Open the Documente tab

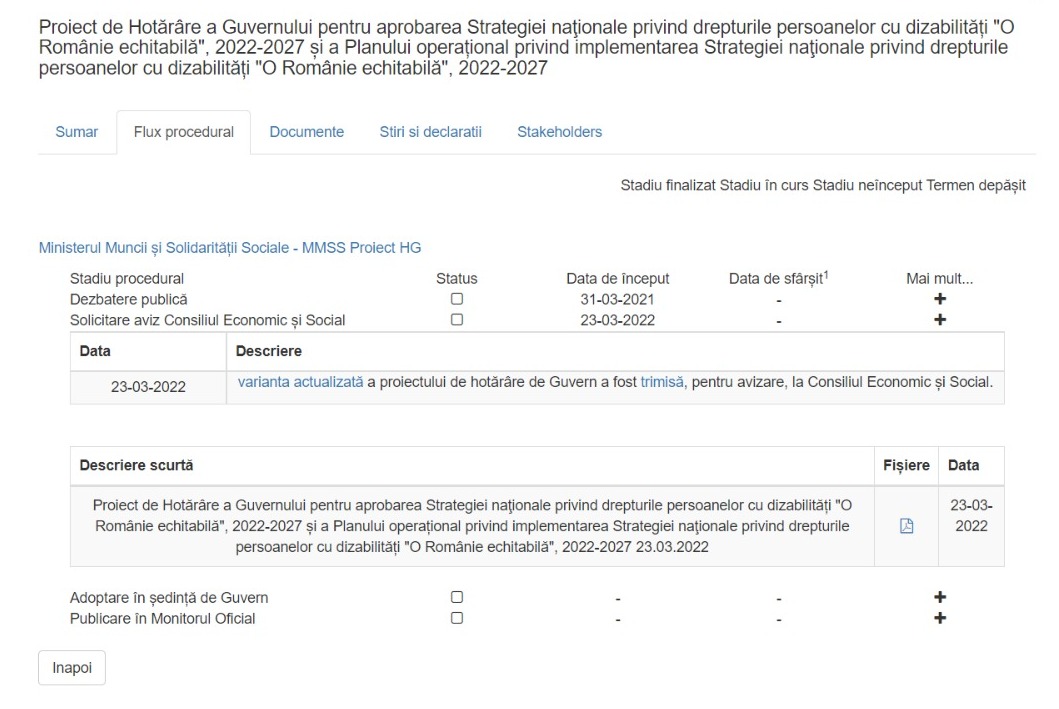pos(307,132)
